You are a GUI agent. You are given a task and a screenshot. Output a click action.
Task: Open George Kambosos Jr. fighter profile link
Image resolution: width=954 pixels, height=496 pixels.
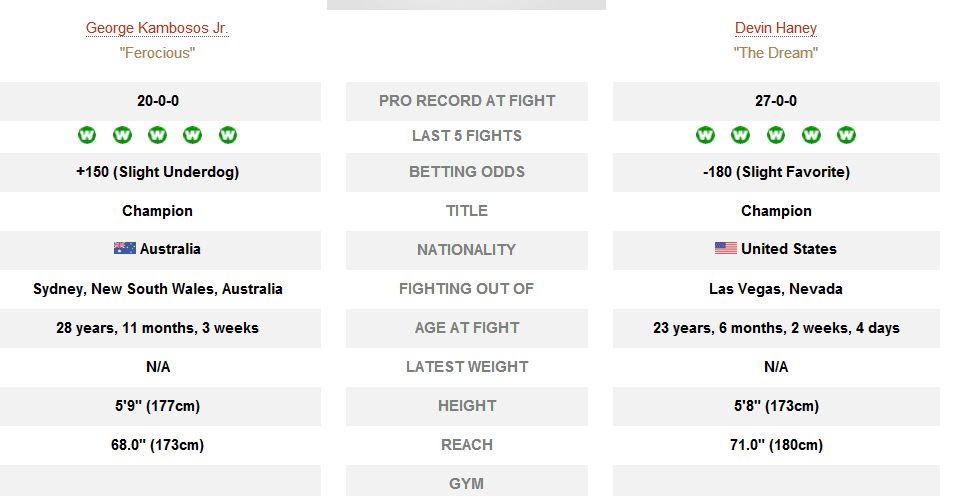click(x=157, y=28)
